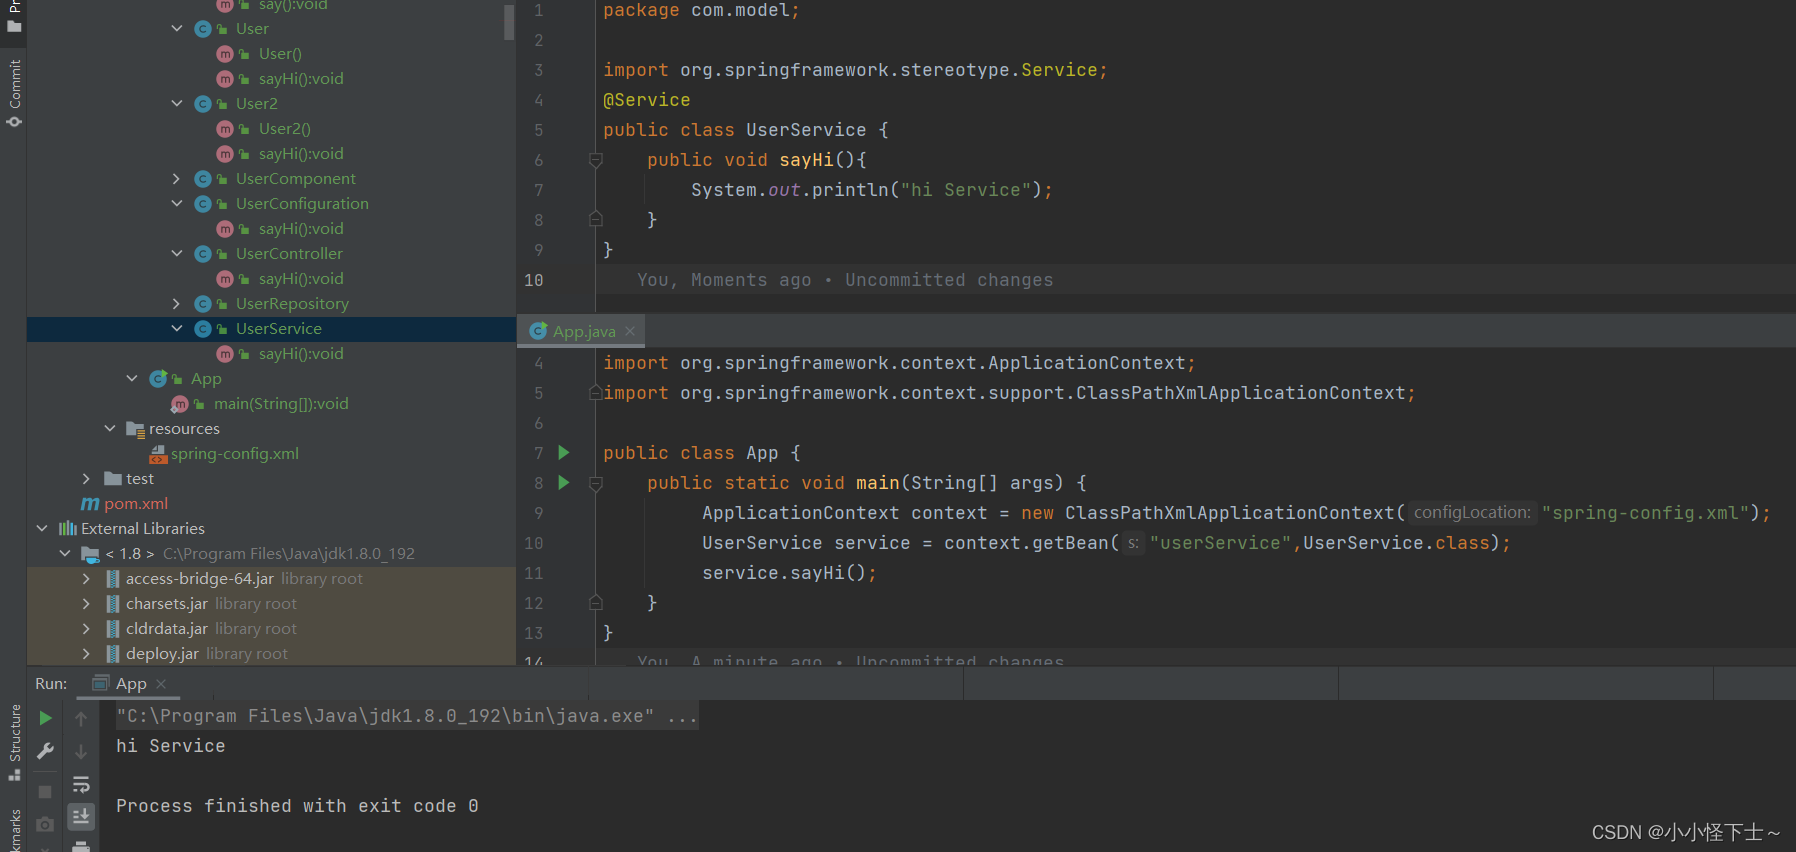
Task: Click the JDK 1.8 folder icon
Action: pyautogui.click(x=90, y=554)
